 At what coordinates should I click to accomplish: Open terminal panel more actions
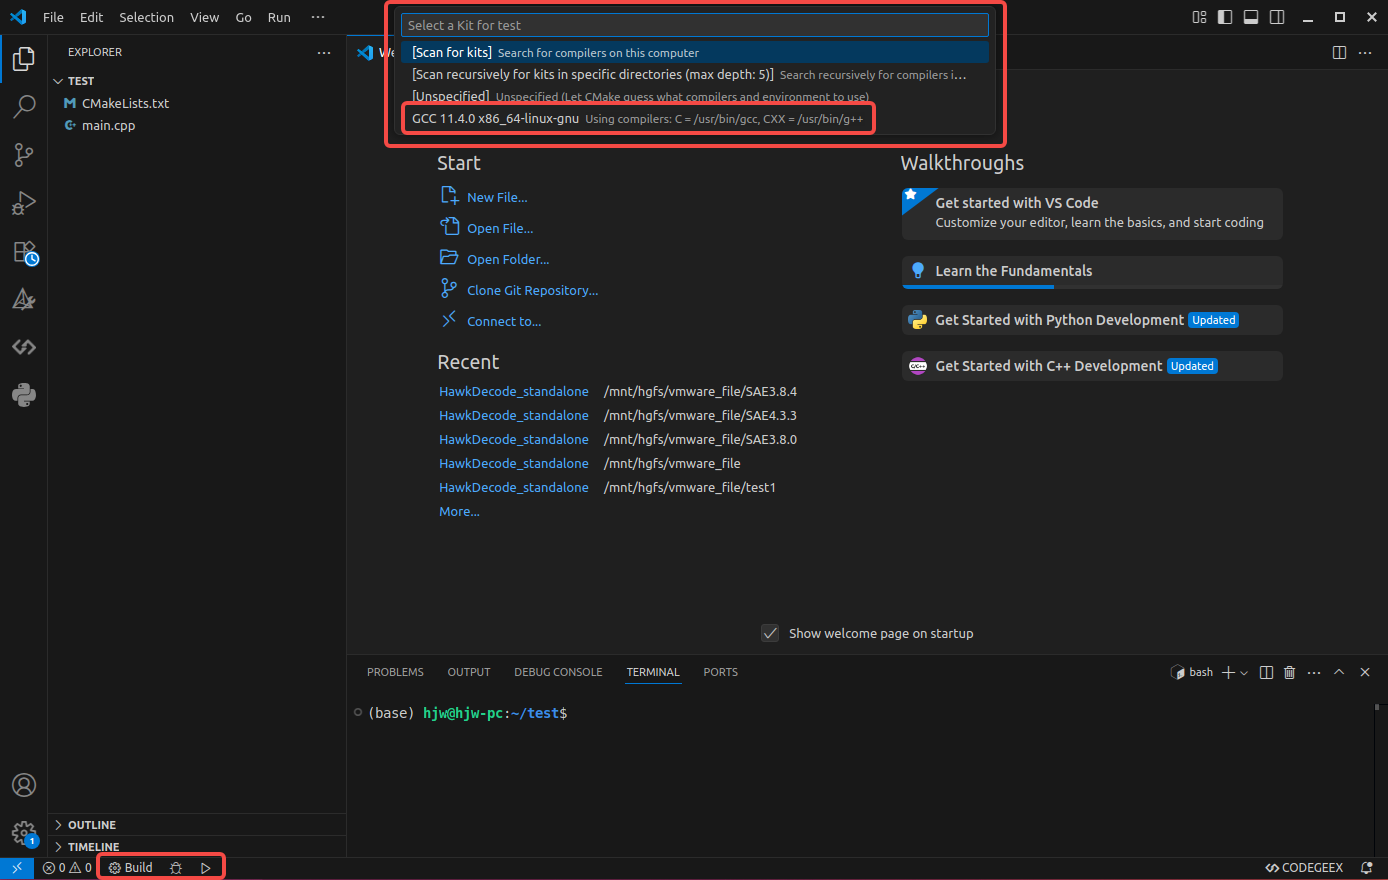[x=1314, y=673]
